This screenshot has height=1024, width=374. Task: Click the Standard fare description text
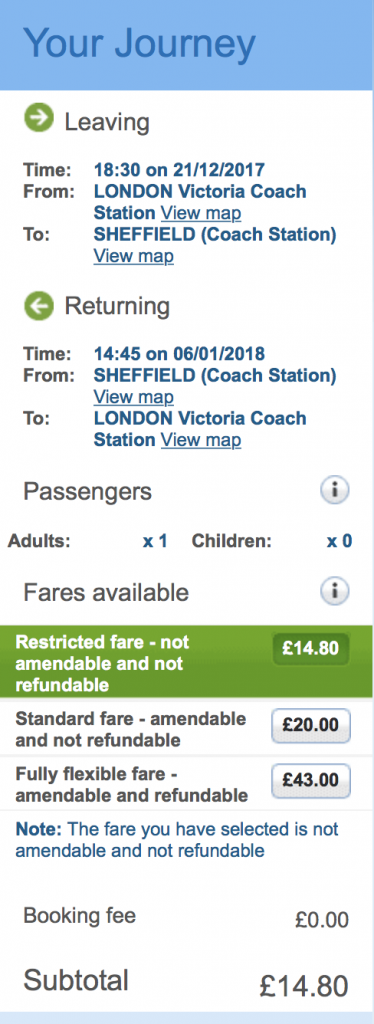tap(131, 729)
